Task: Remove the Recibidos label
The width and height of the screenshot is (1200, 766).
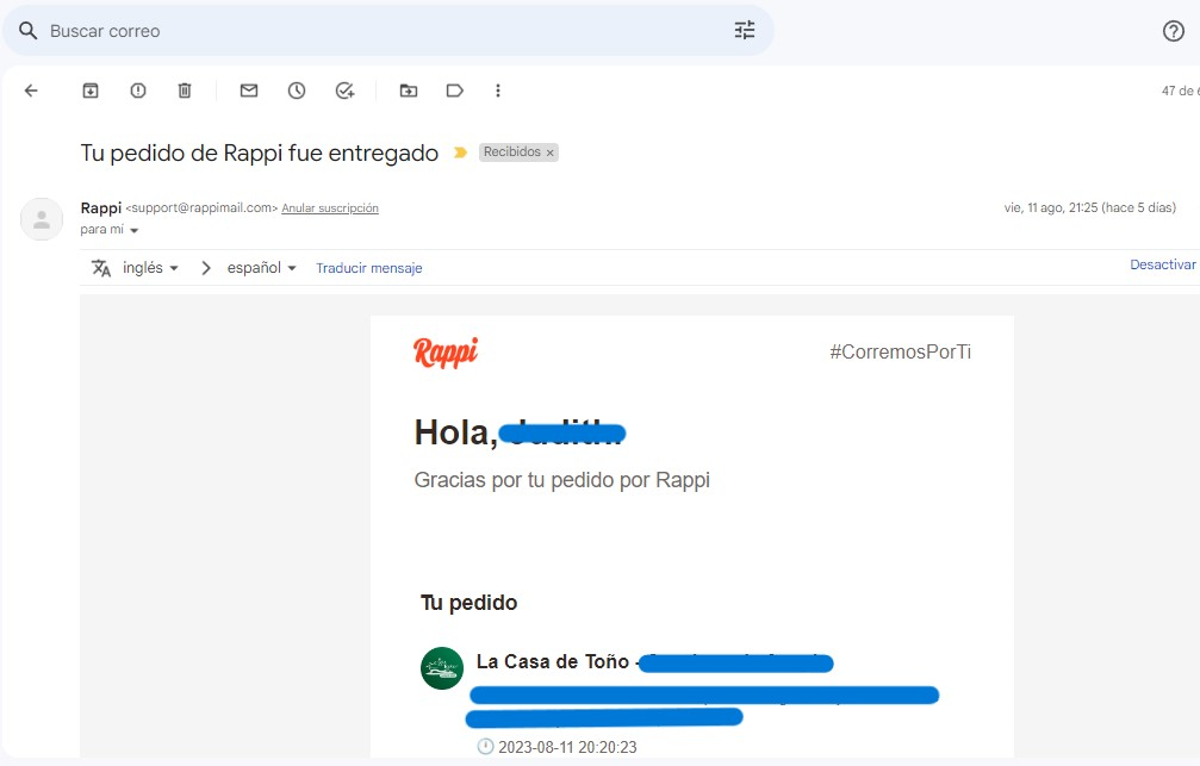Action: [550, 153]
